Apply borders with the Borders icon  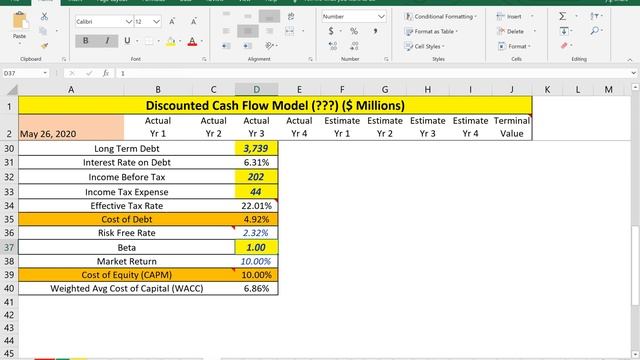149,41
